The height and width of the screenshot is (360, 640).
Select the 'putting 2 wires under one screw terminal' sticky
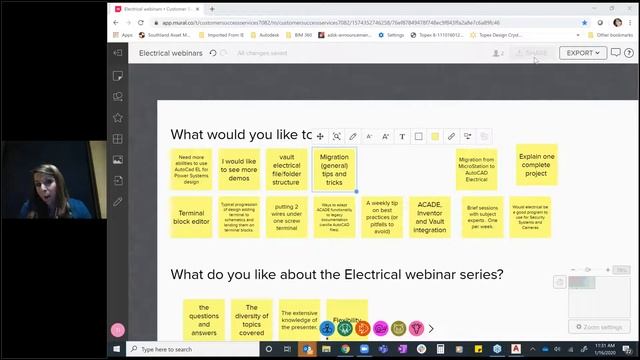click(287, 217)
